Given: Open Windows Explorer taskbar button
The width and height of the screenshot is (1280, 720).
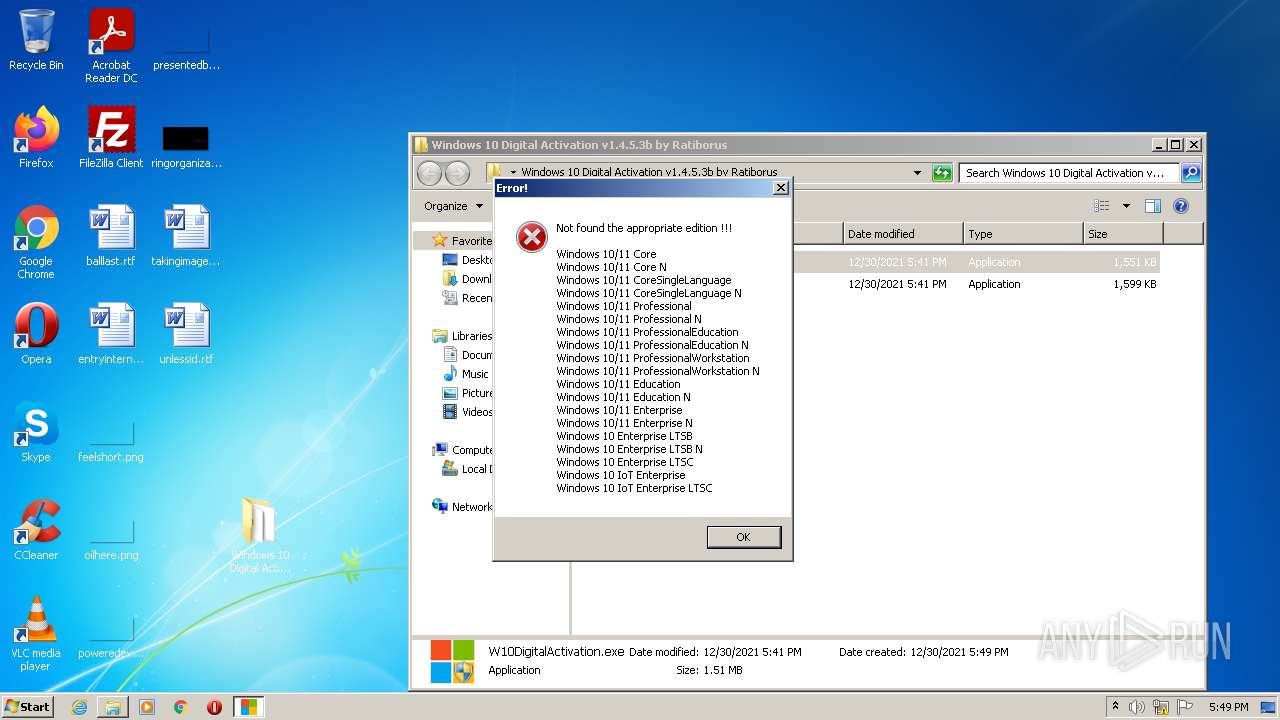Looking at the screenshot, I should 113,707.
